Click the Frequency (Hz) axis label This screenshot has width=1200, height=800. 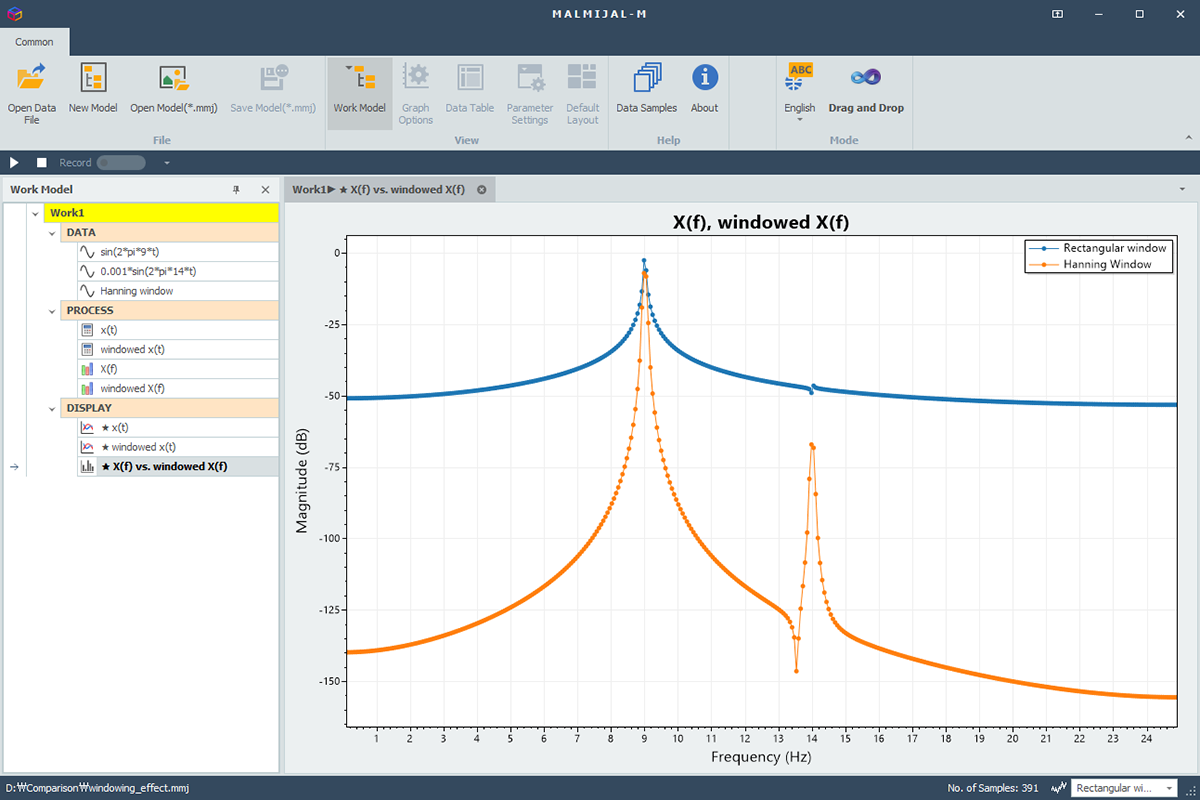[761, 757]
